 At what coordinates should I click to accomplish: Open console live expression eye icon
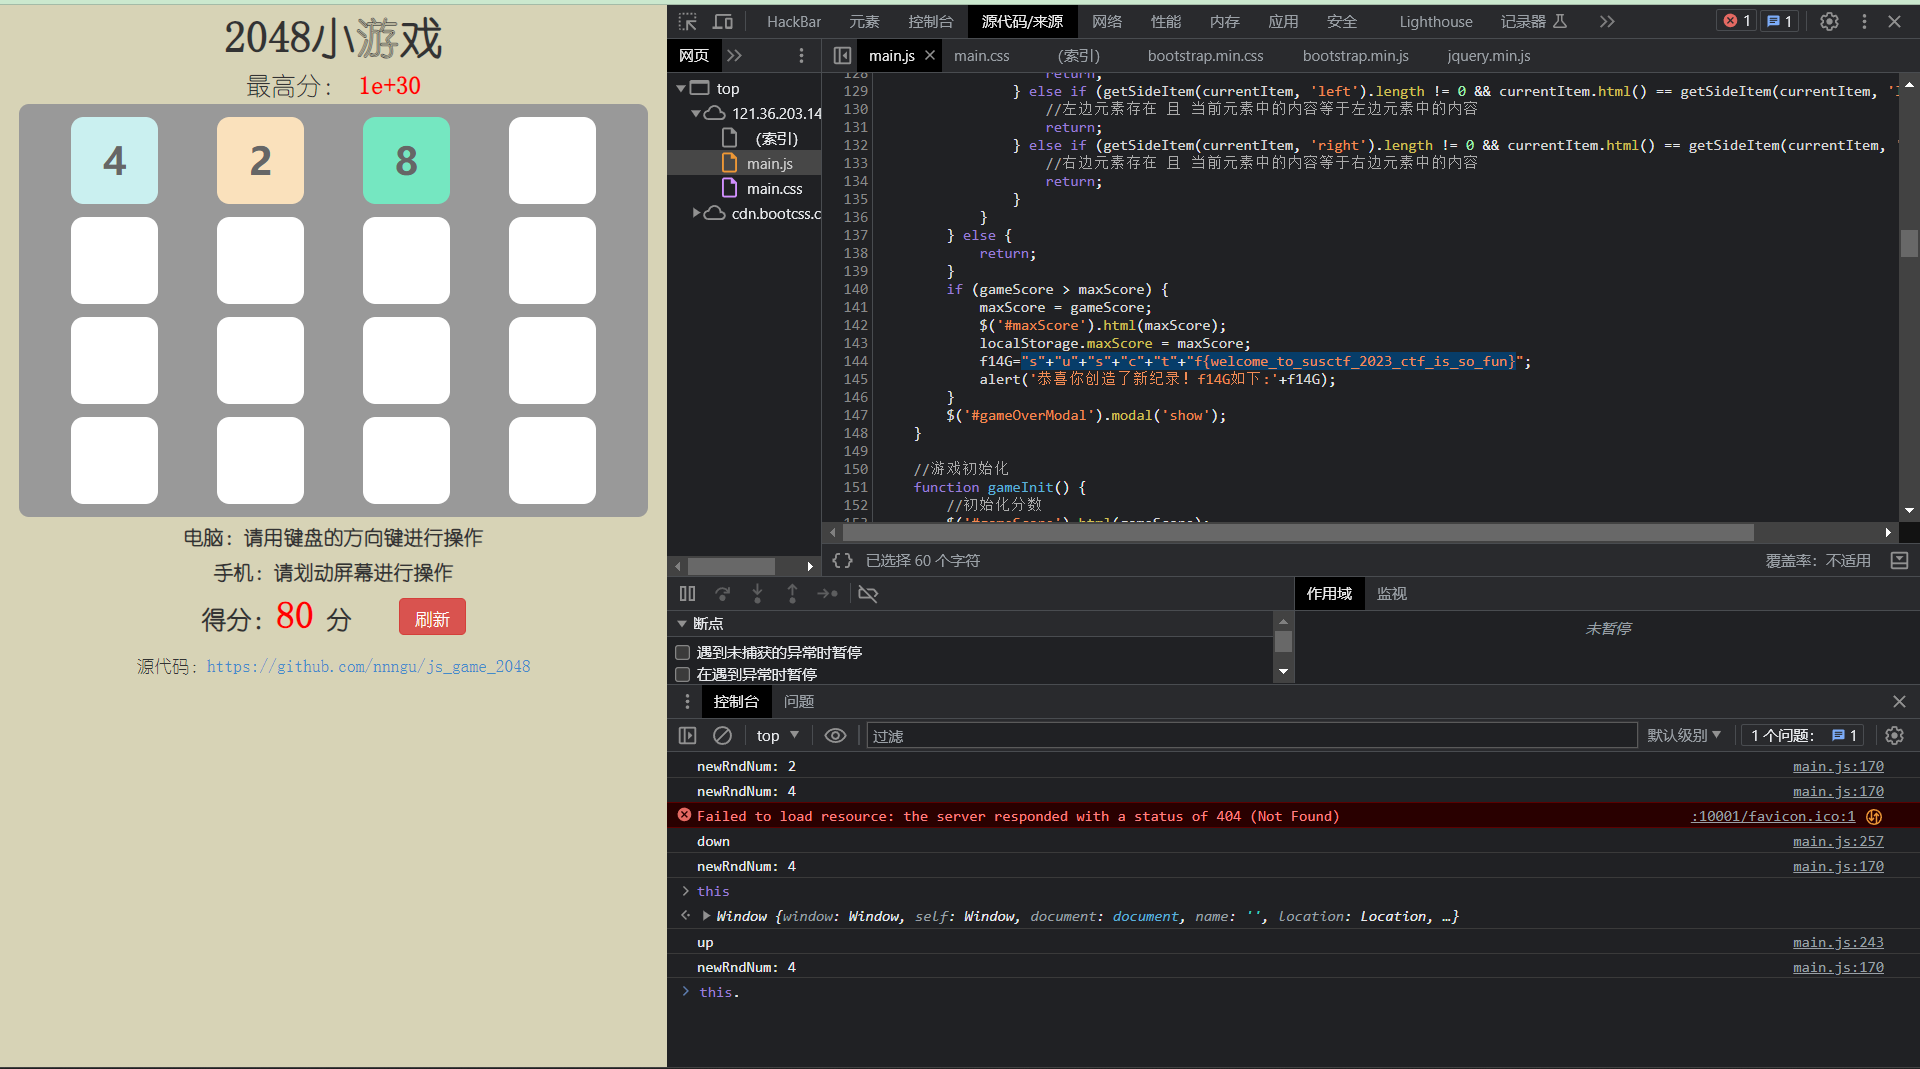835,736
